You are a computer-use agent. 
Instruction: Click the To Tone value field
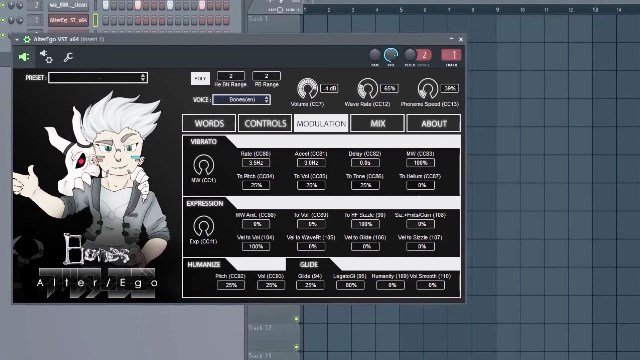click(365, 185)
